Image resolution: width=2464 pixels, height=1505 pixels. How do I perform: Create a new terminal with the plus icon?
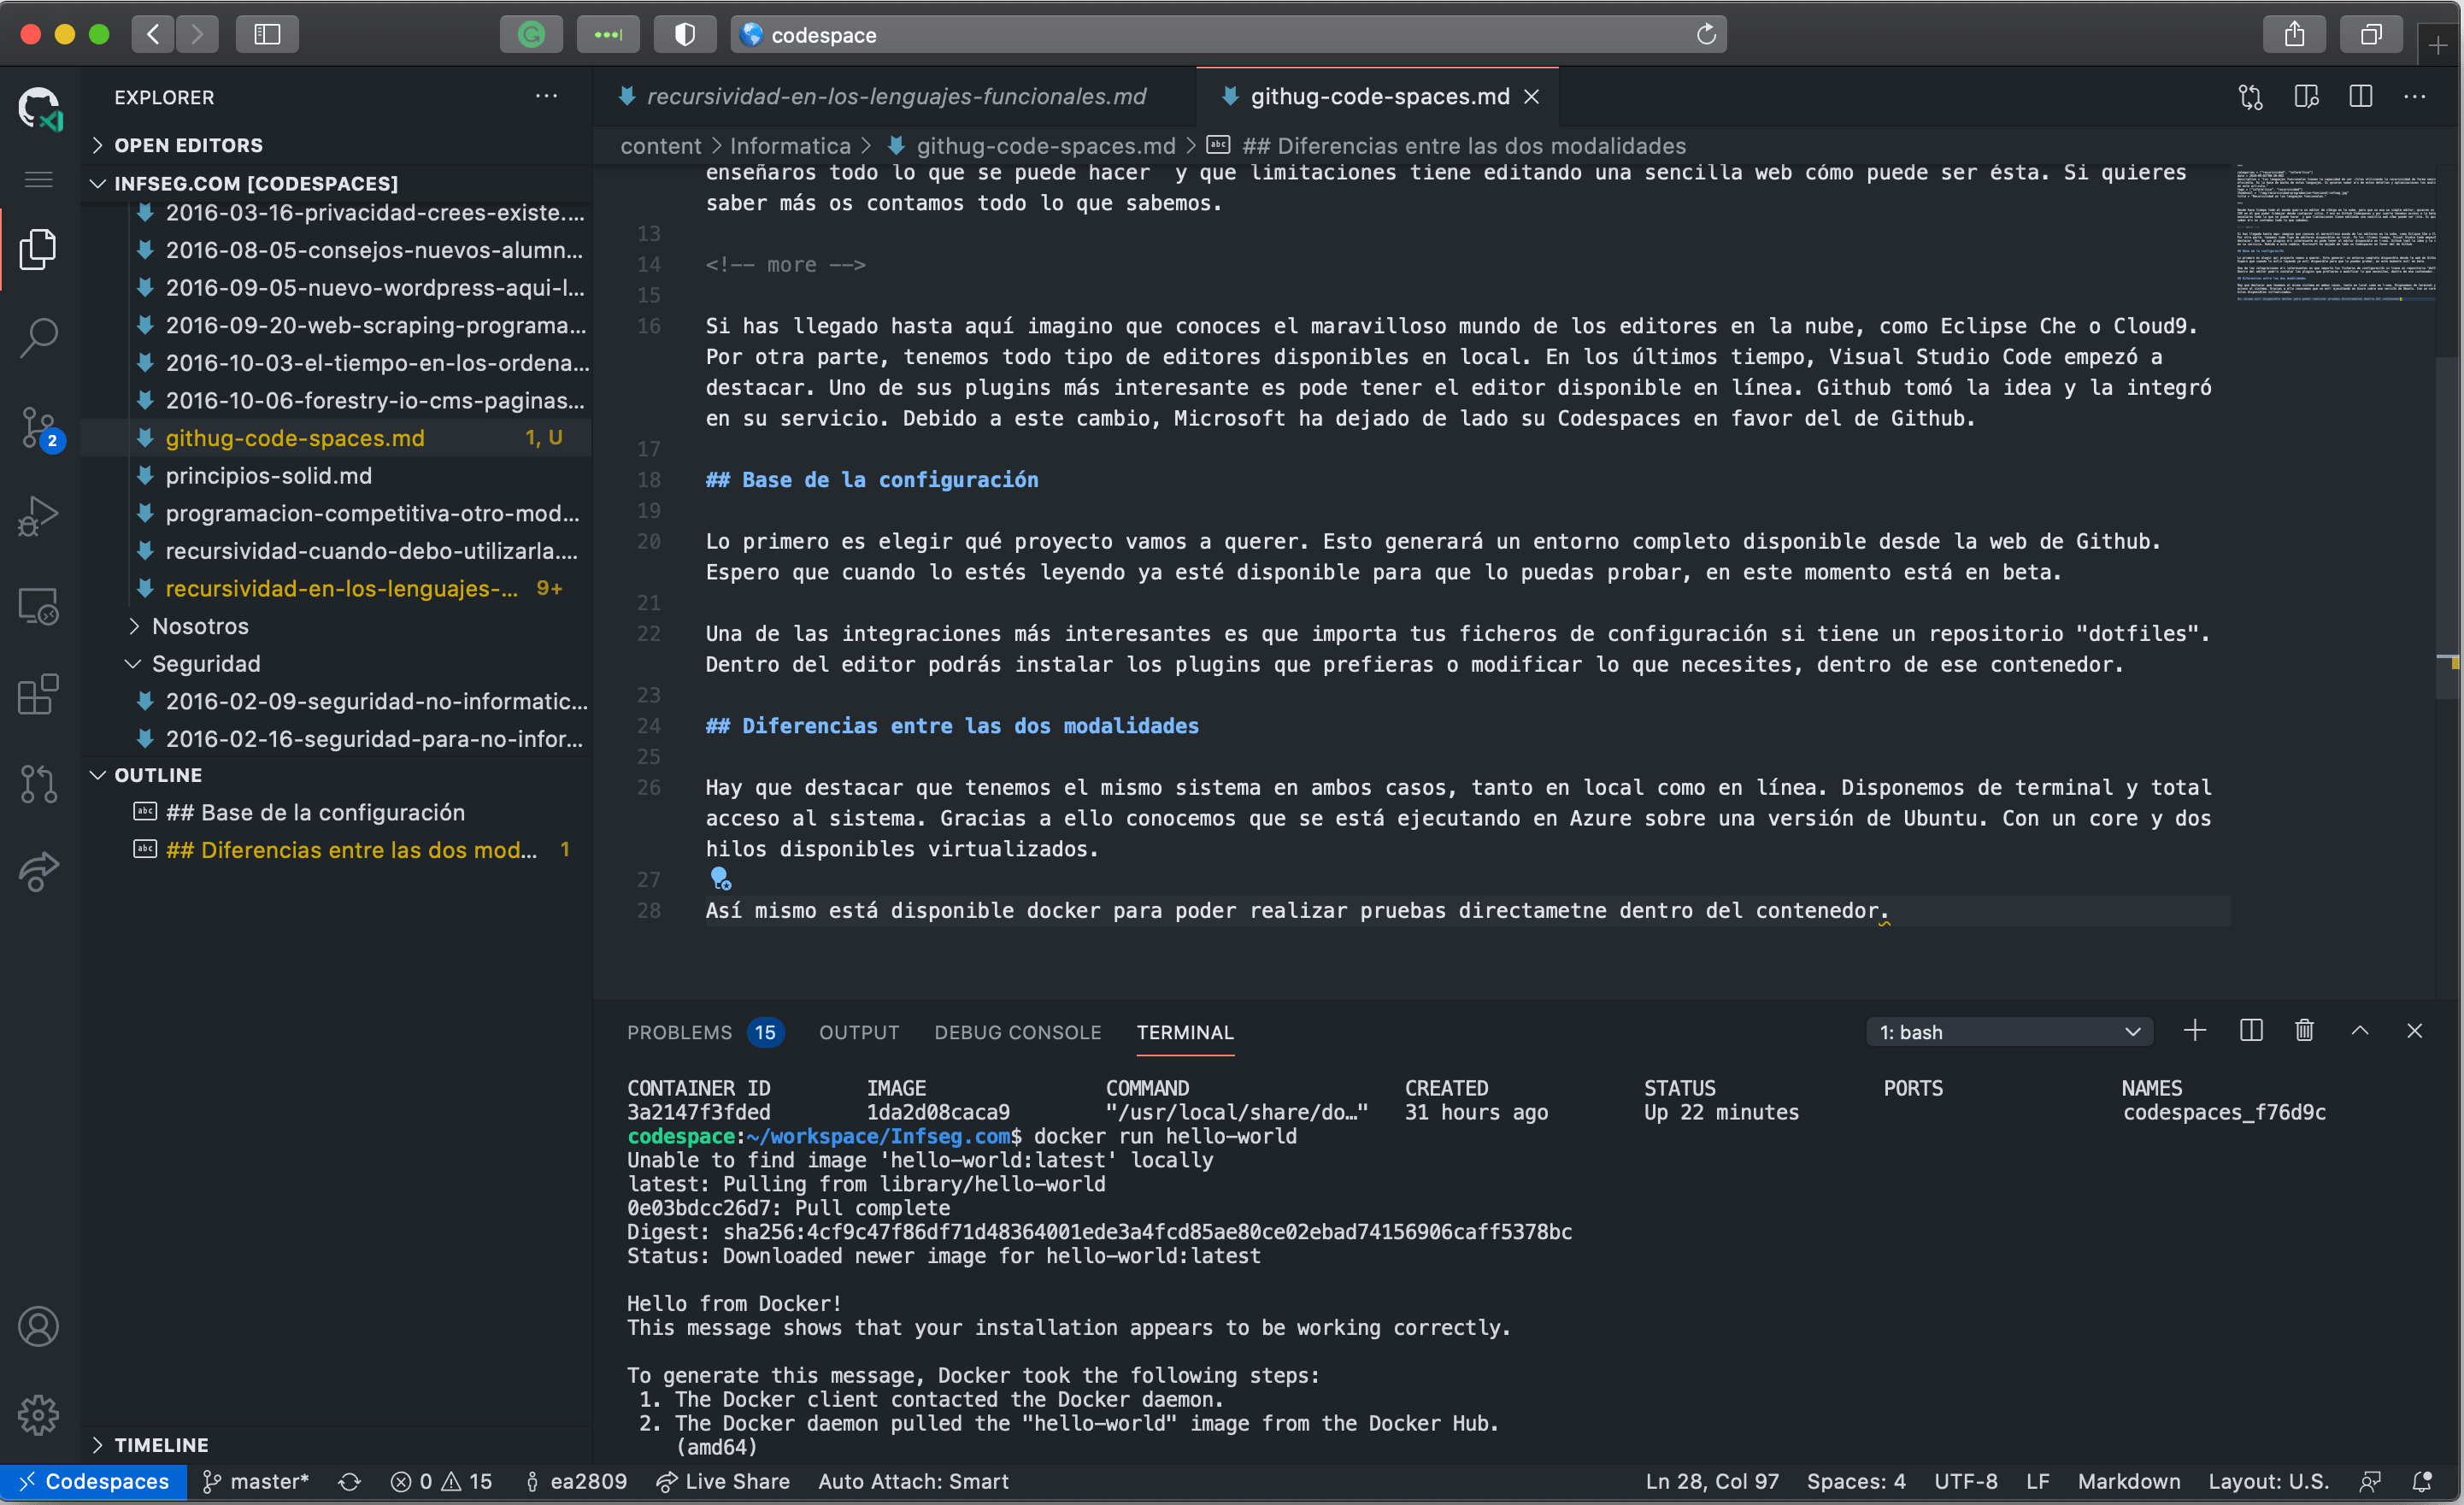click(2195, 1031)
